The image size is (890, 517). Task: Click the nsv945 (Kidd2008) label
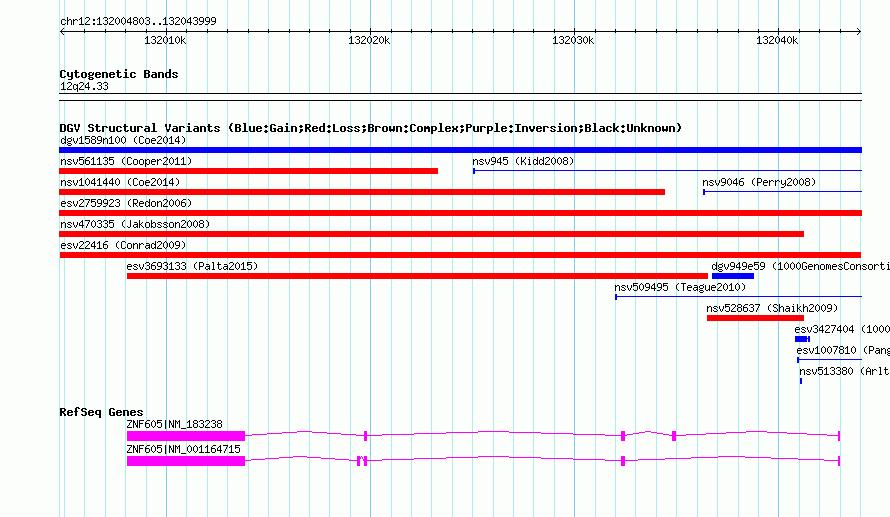(x=523, y=161)
